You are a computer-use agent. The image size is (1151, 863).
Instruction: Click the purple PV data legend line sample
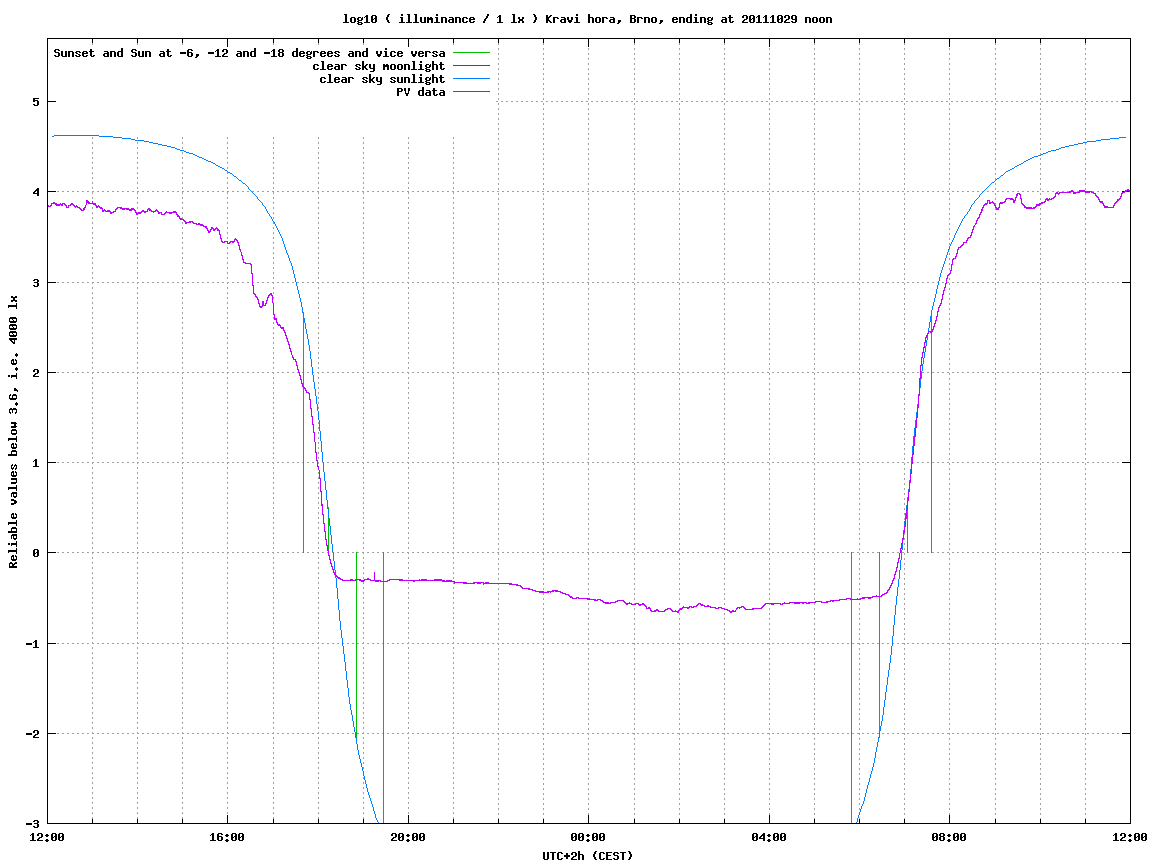(x=471, y=92)
